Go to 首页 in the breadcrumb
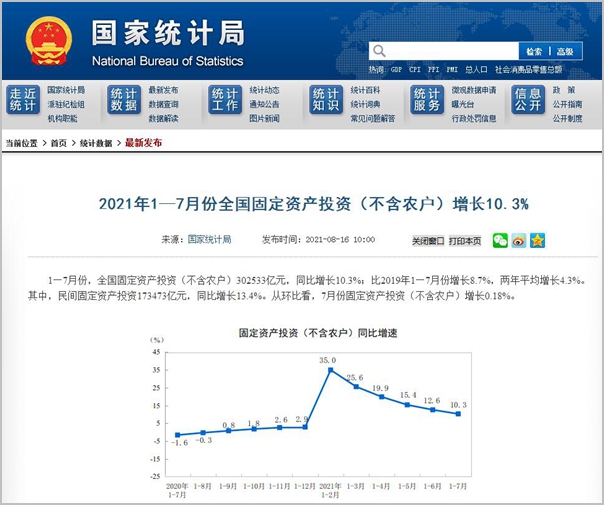604x505 pixels. (x=59, y=143)
